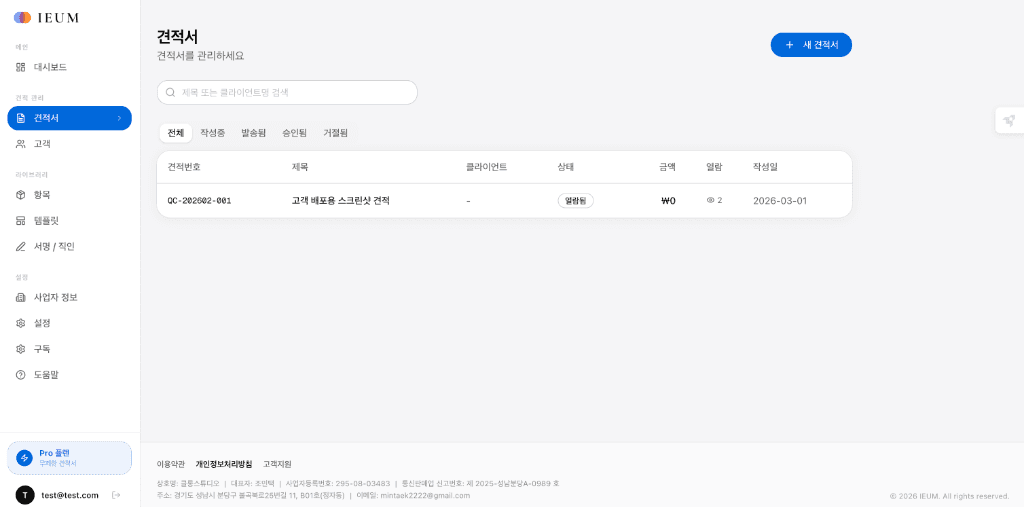Viewport: 1024px width, 507px height.
Task: Switch to the 거절됨 tab
Action: coord(336,133)
